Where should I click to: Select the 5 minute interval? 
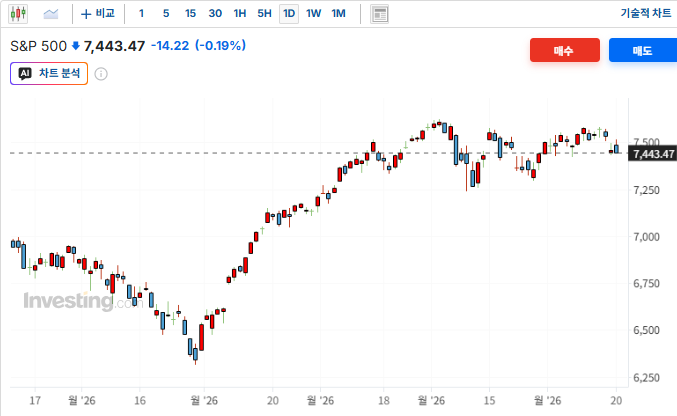[166, 14]
